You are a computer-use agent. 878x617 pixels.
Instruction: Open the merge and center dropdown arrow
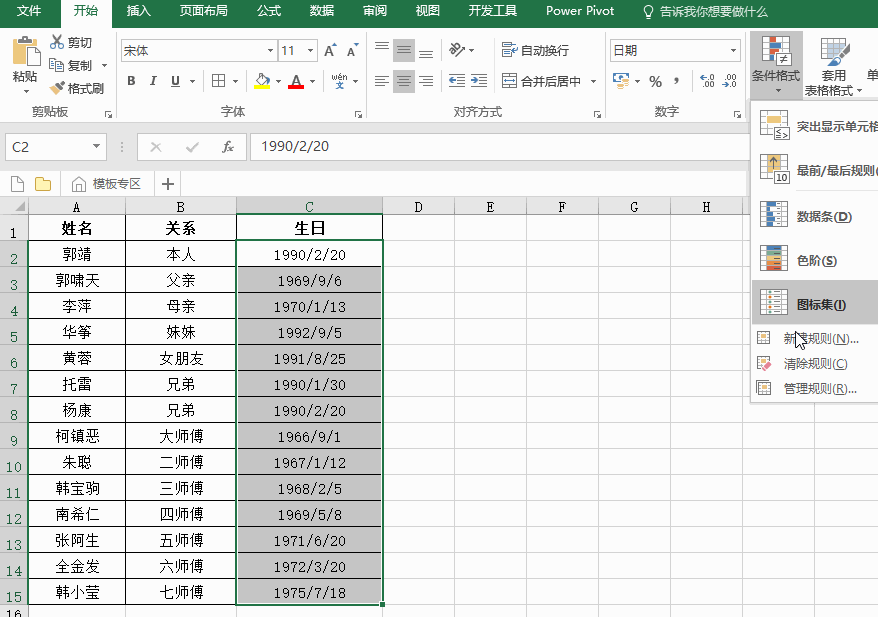(594, 81)
